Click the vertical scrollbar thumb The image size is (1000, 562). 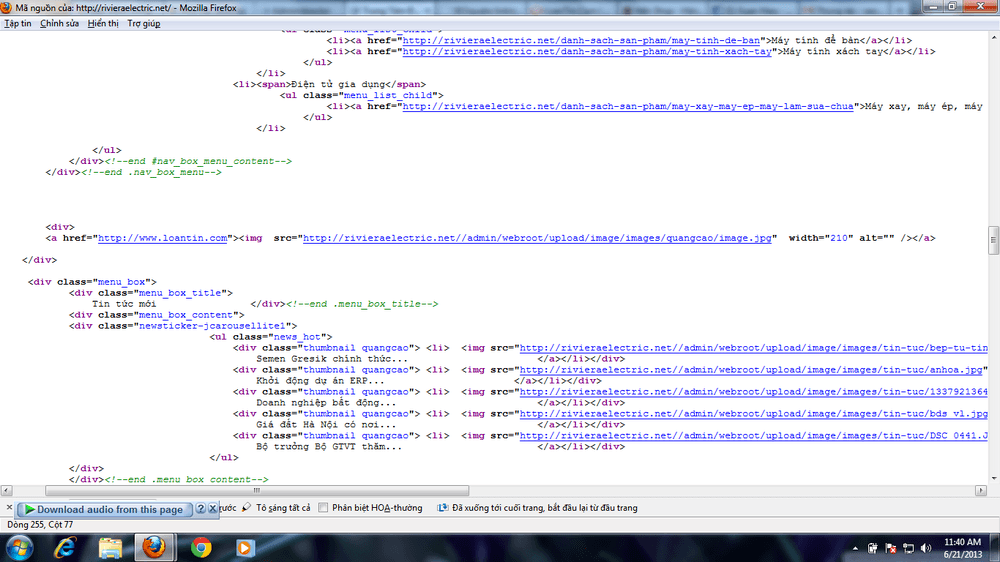pos(994,240)
